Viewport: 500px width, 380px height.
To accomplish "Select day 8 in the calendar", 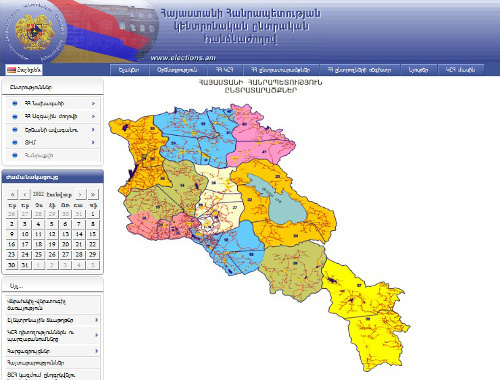I will pyautogui.click(x=93, y=224).
